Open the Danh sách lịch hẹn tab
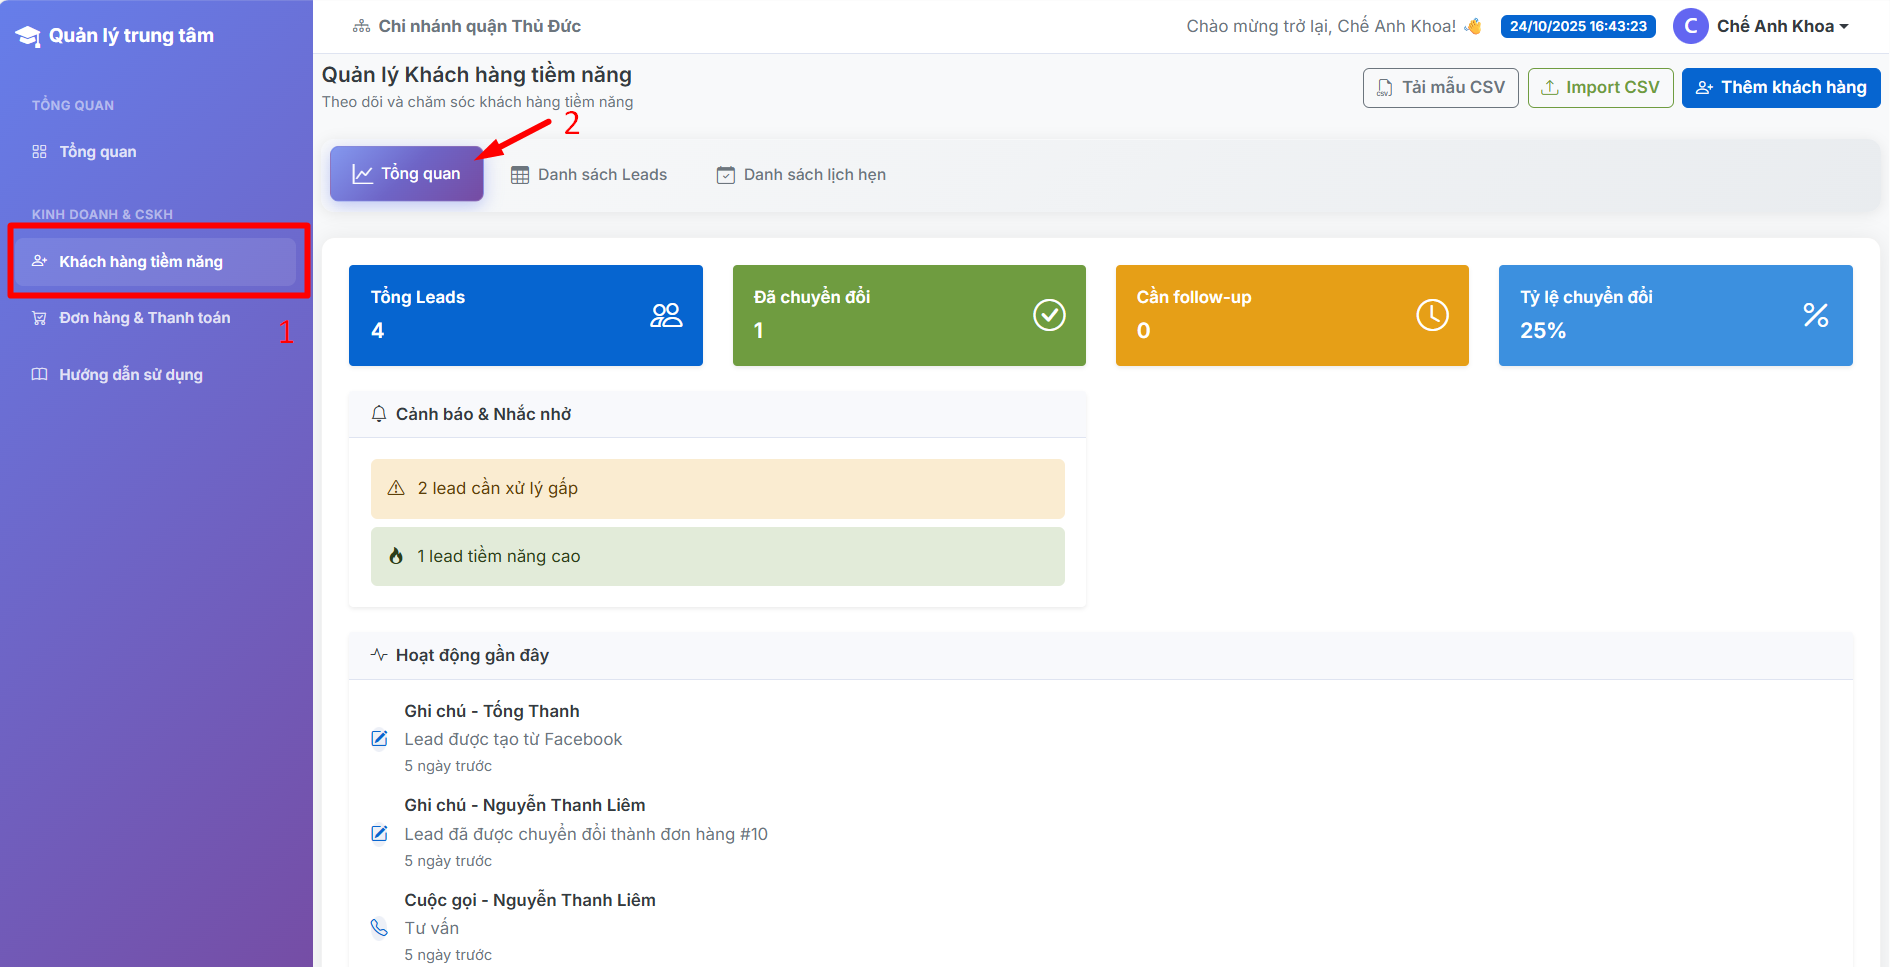Screen dimensions: 1890x967 801,175
